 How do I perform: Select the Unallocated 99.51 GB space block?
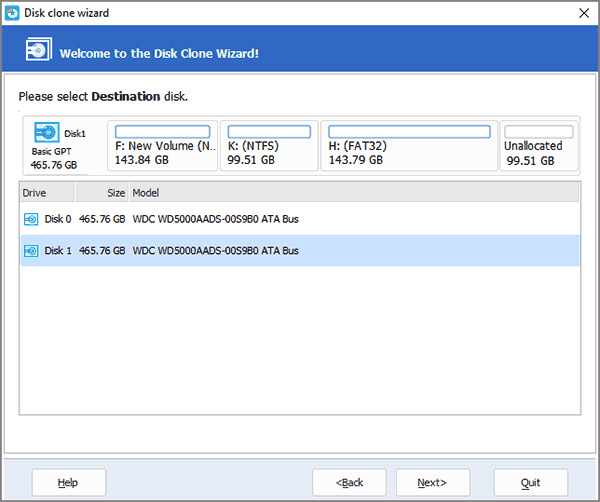pos(539,146)
